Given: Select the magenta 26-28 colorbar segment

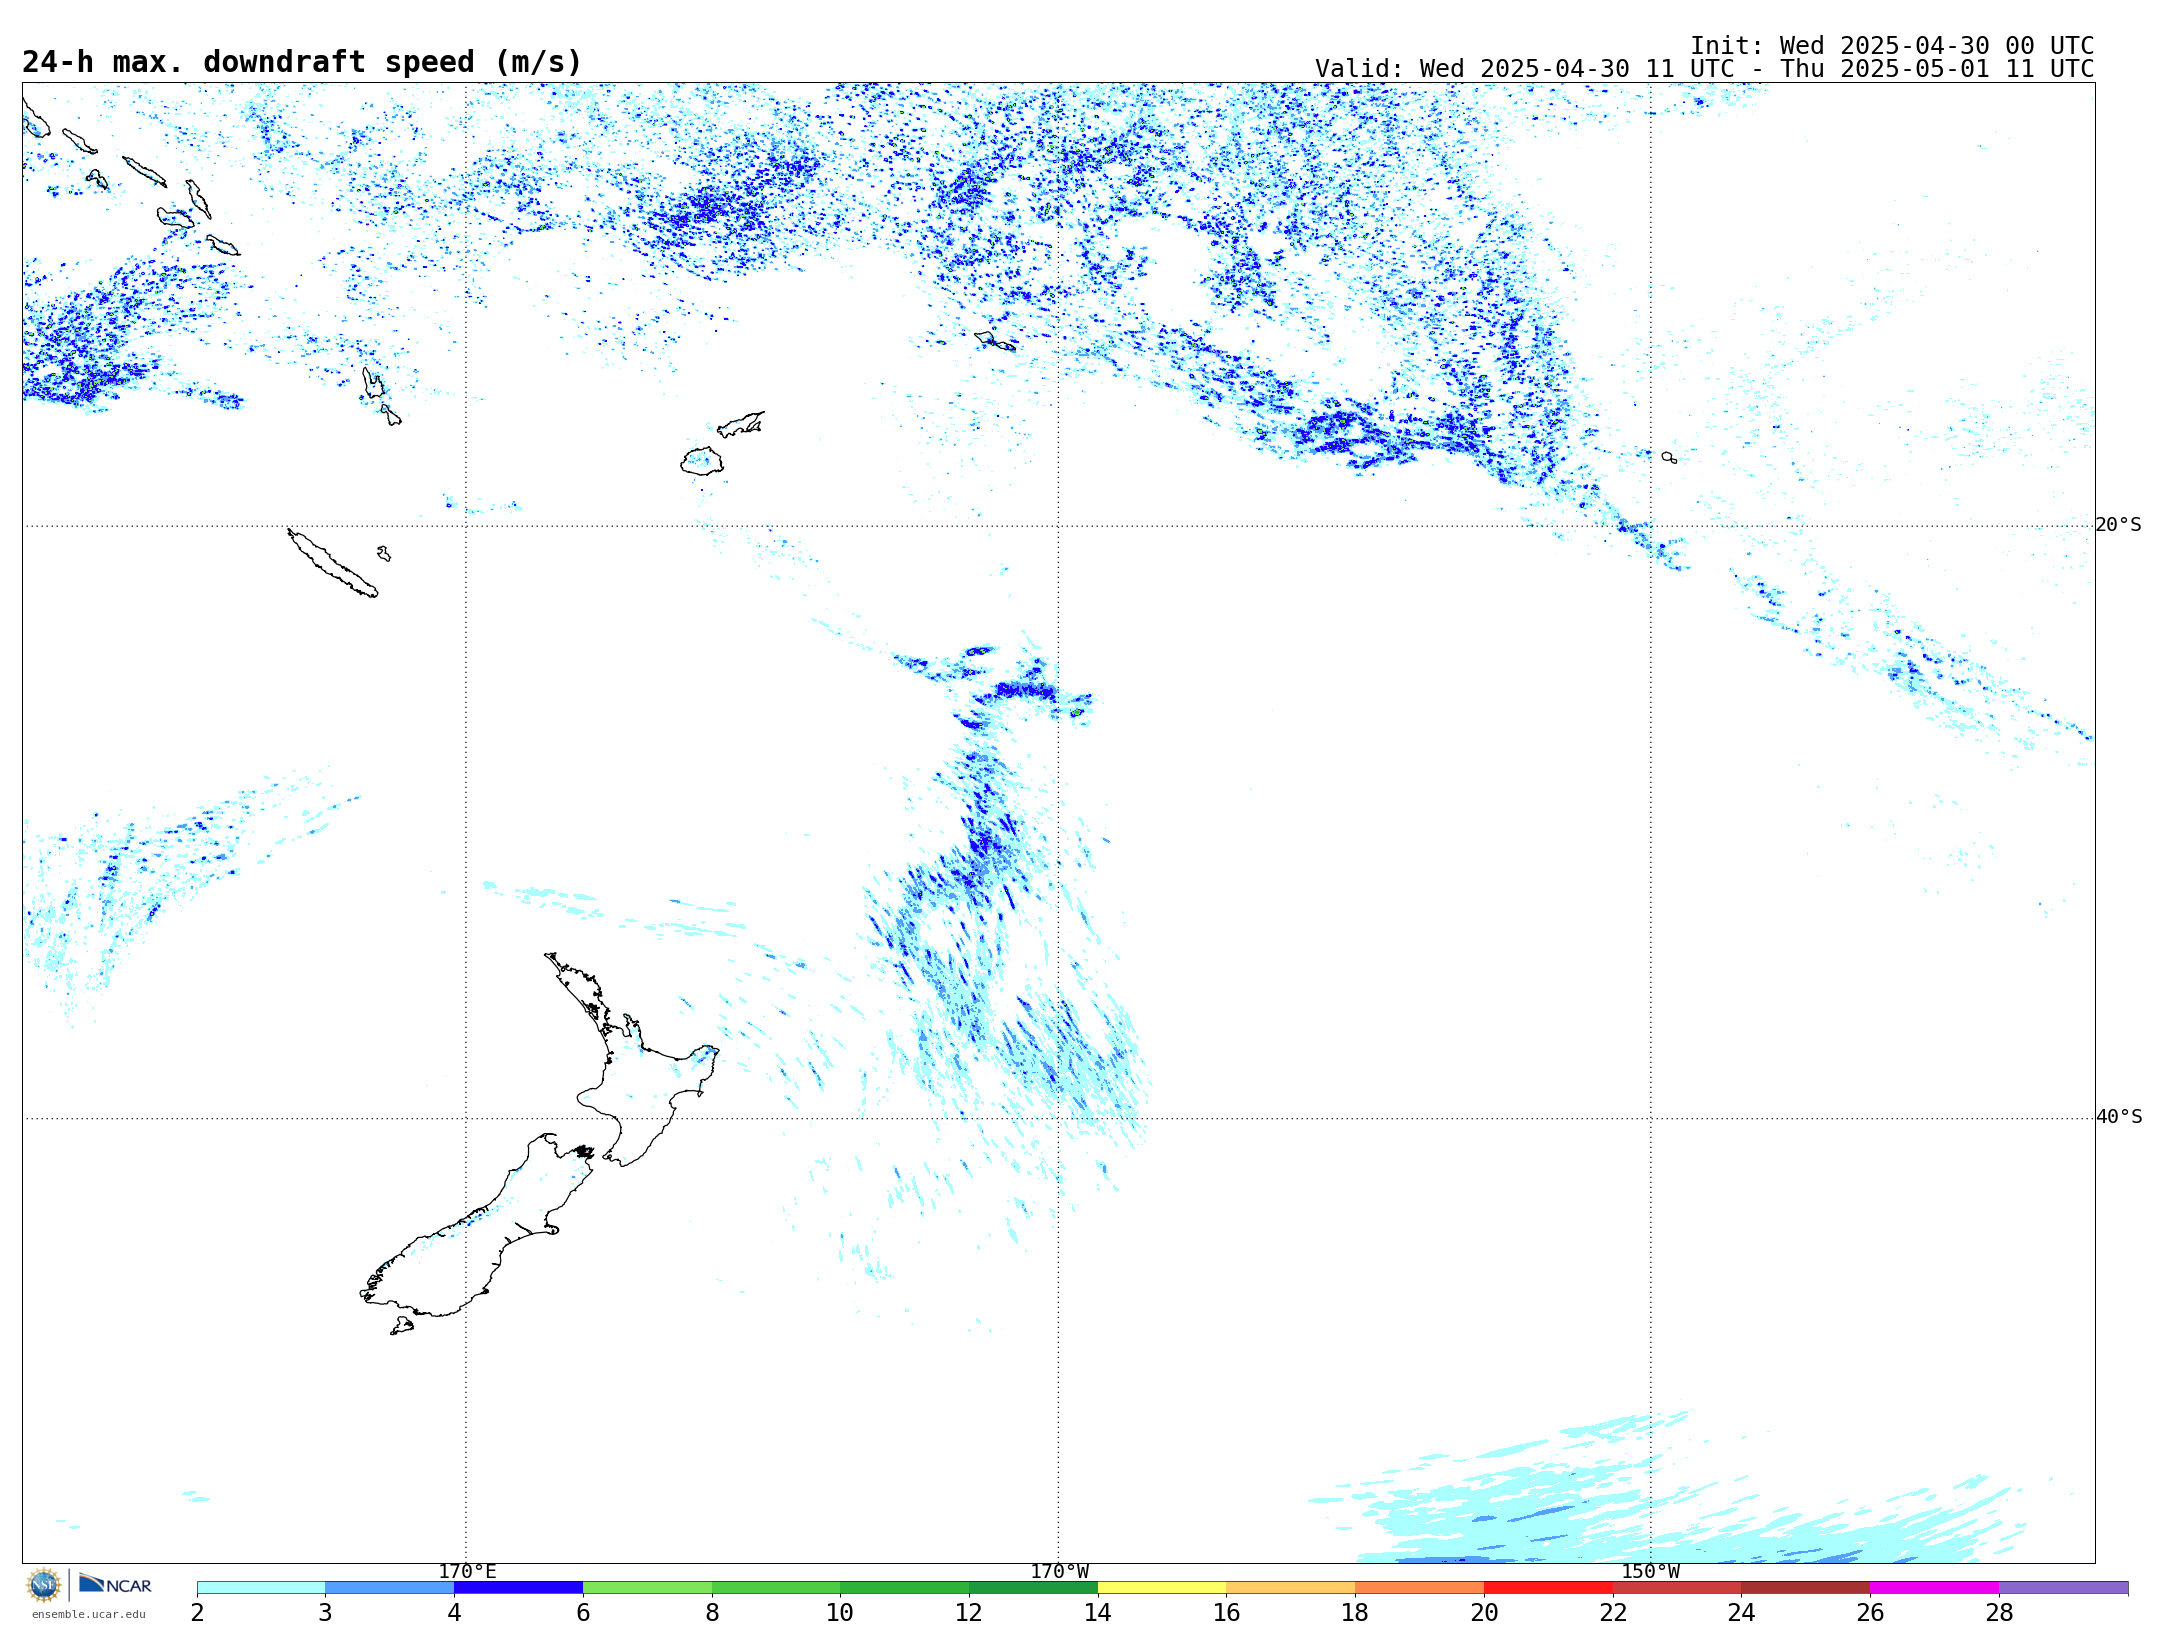Looking at the screenshot, I should click(1934, 1587).
